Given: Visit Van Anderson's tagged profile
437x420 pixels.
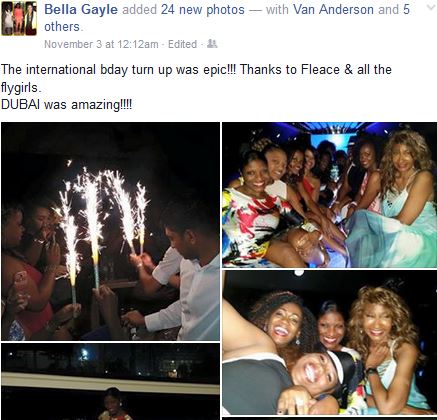Looking at the screenshot, I should pyautogui.click(x=333, y=10).
